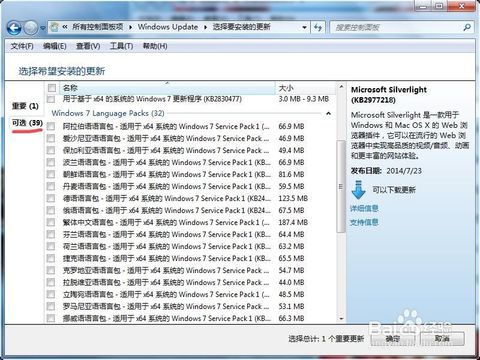
Task: Click the Back navigation arrow
Action: click(14, 27)
